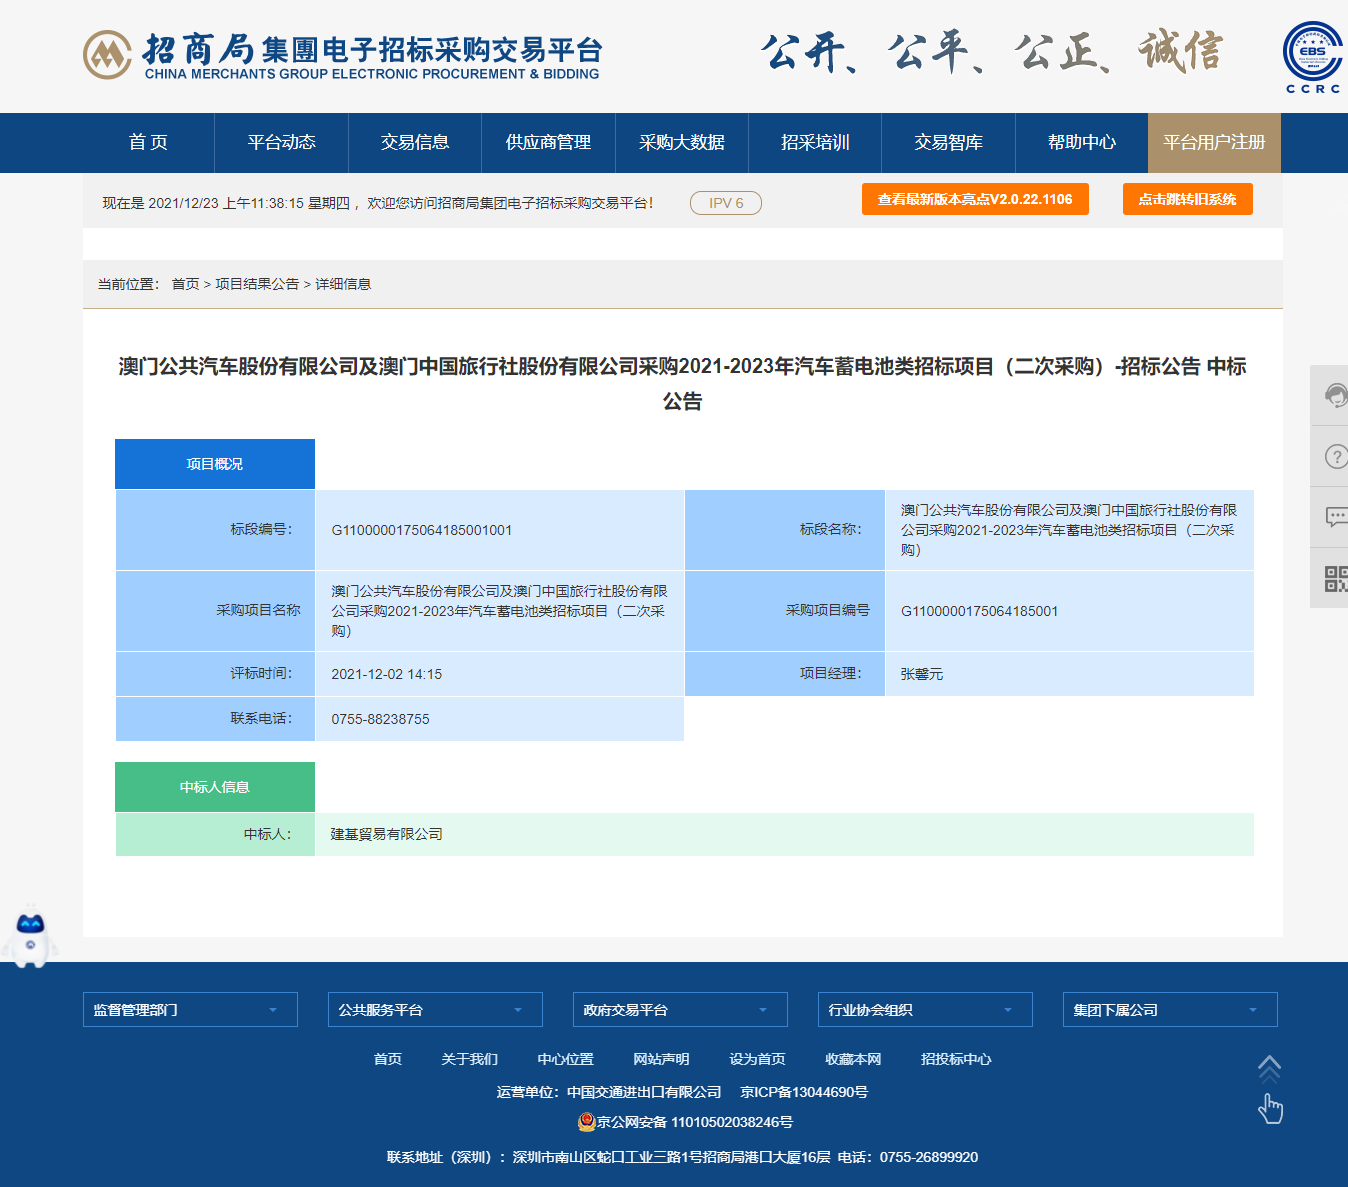
Task: Click the back-to-top arrow icon
Action: coord(1269,1069)
